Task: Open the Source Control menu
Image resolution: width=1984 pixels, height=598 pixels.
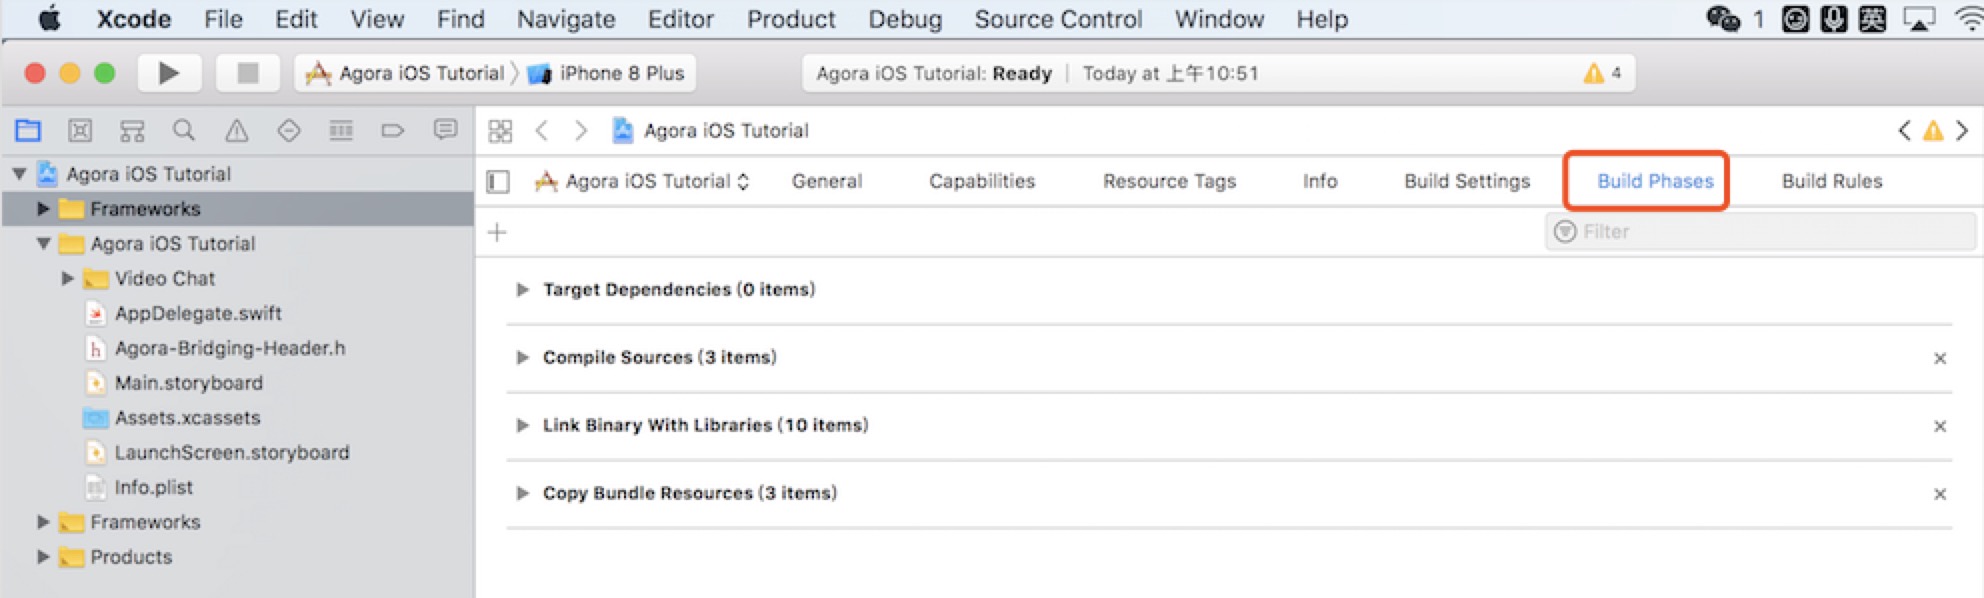Action: tap(1058, 19)
